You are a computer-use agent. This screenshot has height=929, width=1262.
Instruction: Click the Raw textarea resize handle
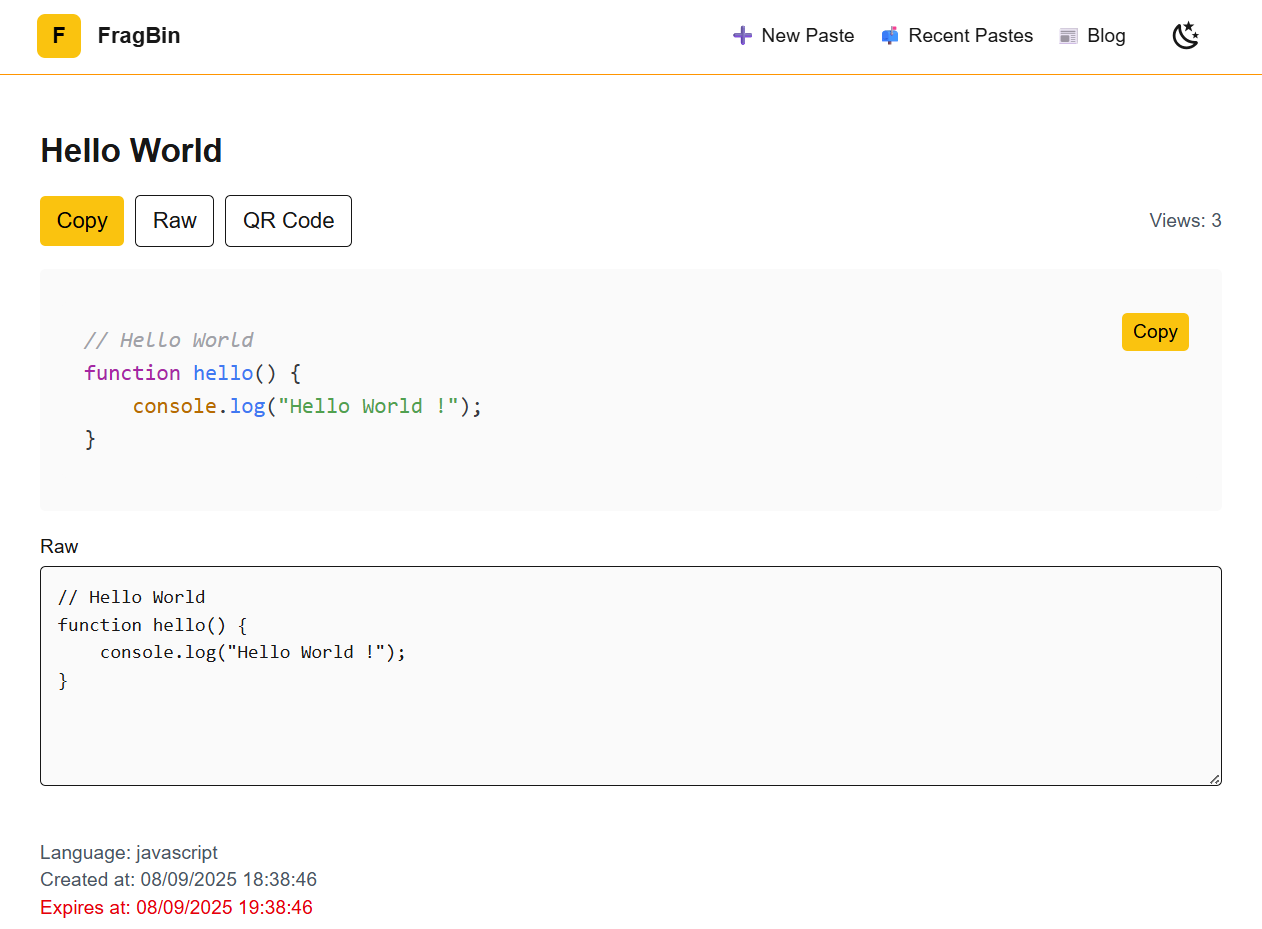click(x=1215, y=779)
